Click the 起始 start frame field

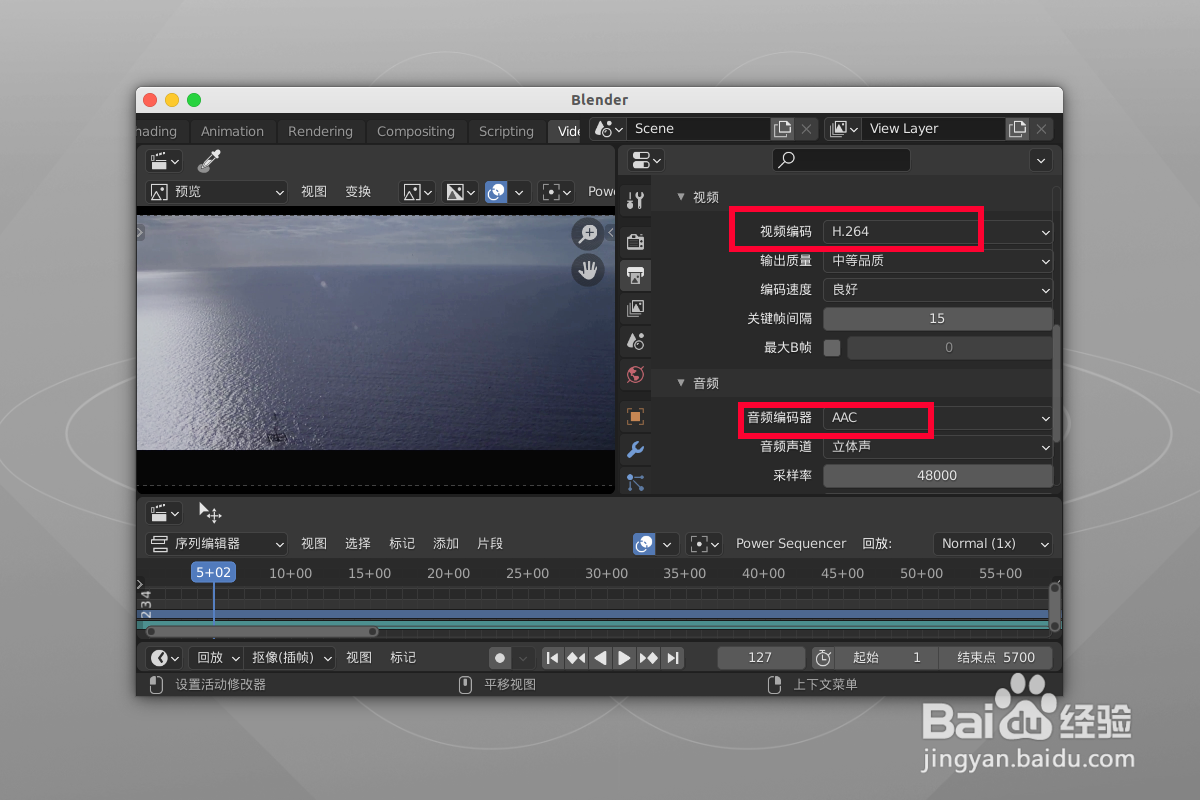[x=887, y=657]
